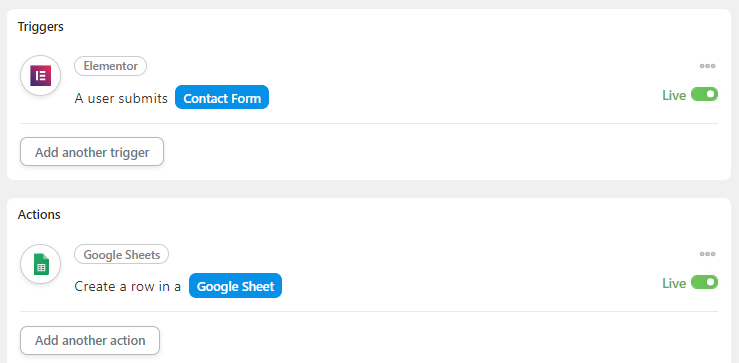This screenshot has width=739, height=363.
Task: Click the Triggers section heading
Action: pos(41,27)
